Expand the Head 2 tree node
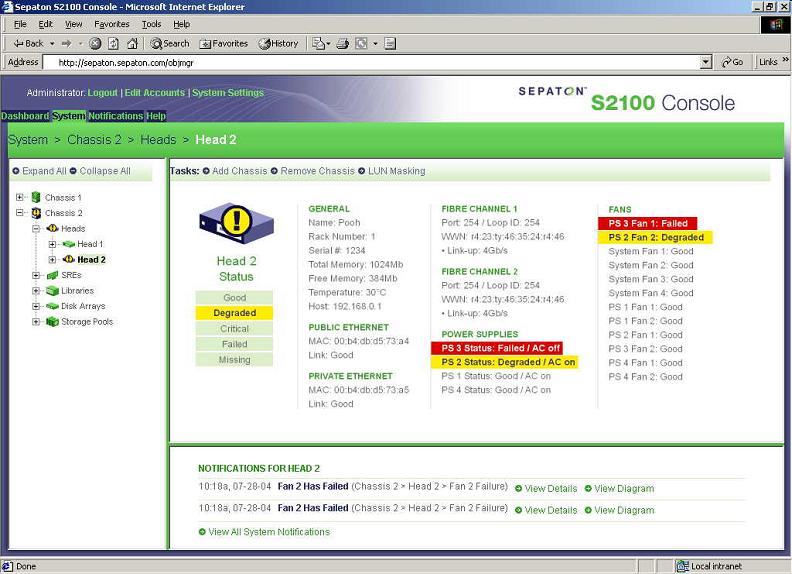Viewport: 792px width, 574px height. pos(52,260)
